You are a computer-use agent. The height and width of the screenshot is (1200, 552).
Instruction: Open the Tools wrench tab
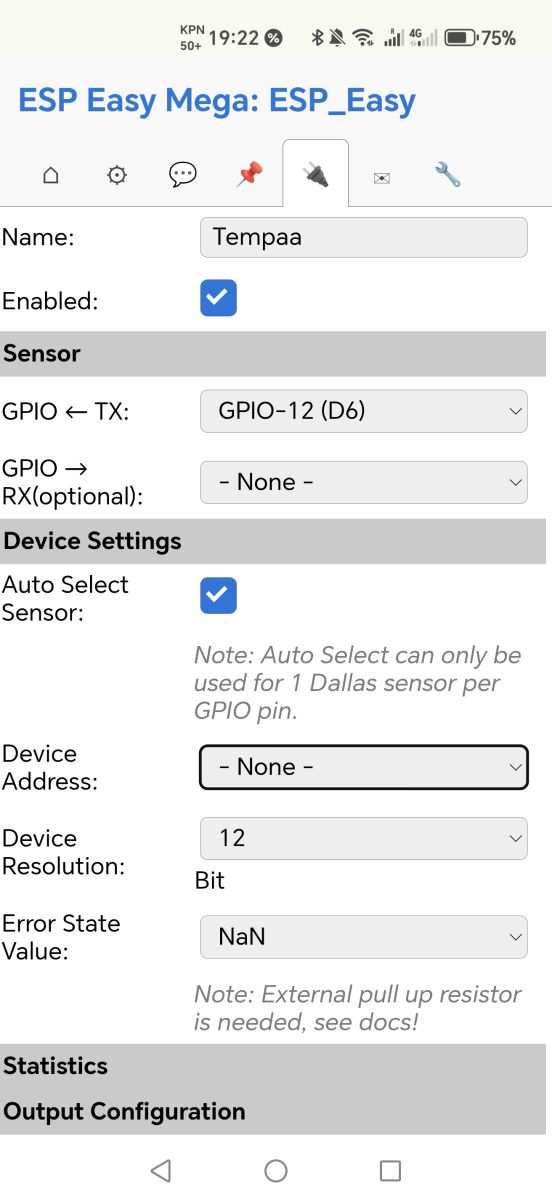pos(447,176)
